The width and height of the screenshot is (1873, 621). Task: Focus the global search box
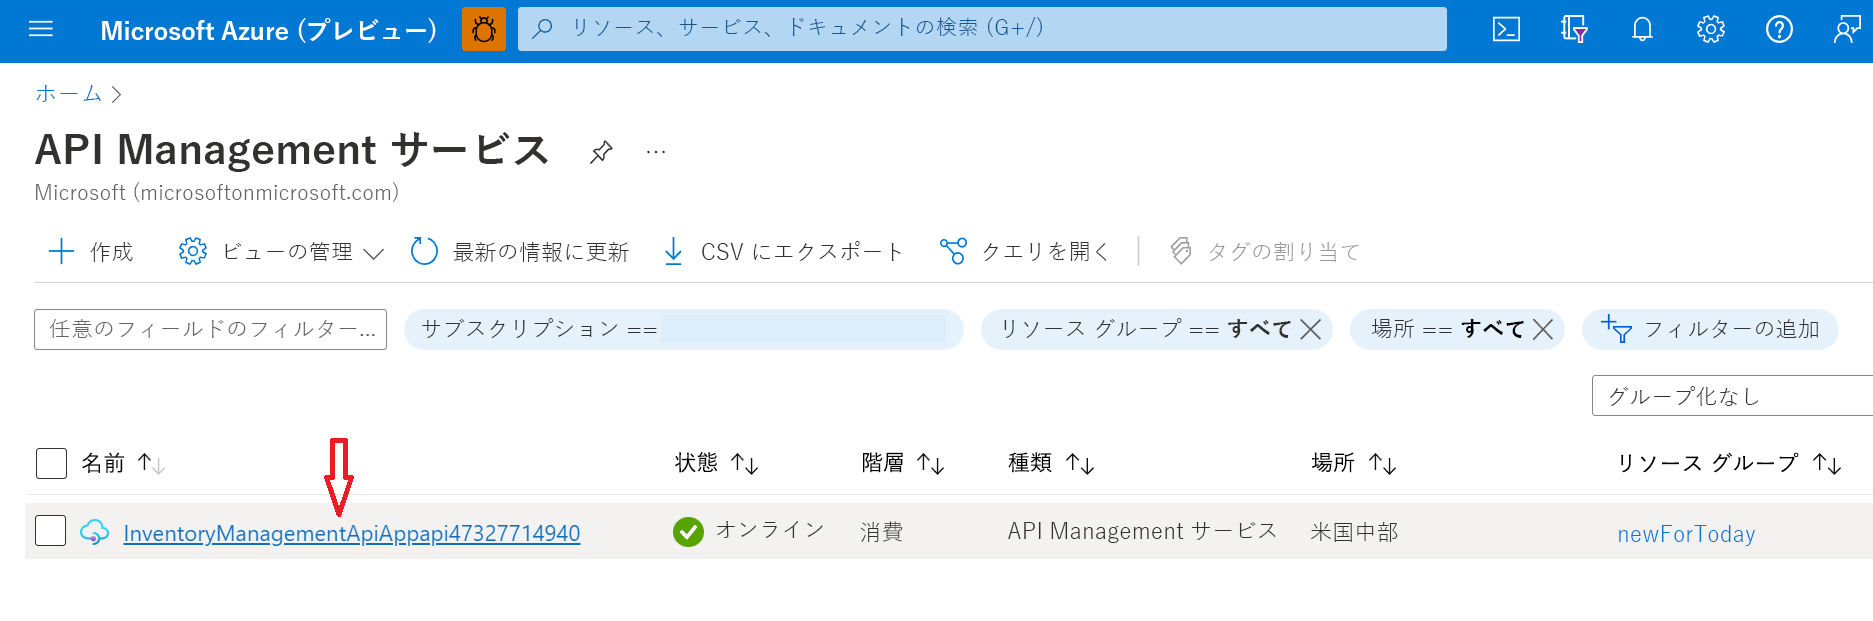tap(982, 29)
